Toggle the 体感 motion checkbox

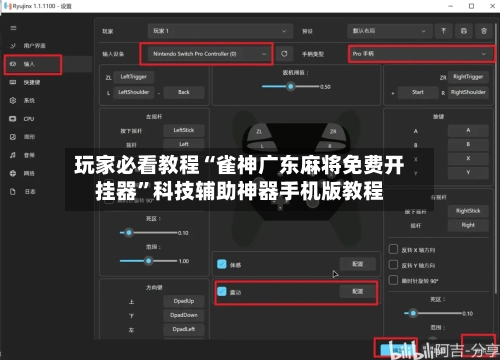coord(222,264)
